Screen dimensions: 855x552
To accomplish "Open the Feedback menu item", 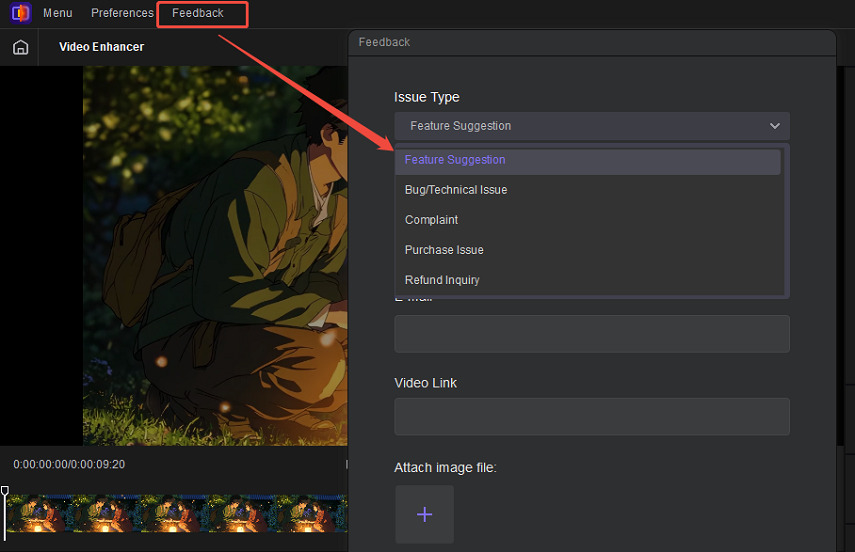I will coord(198,13).
